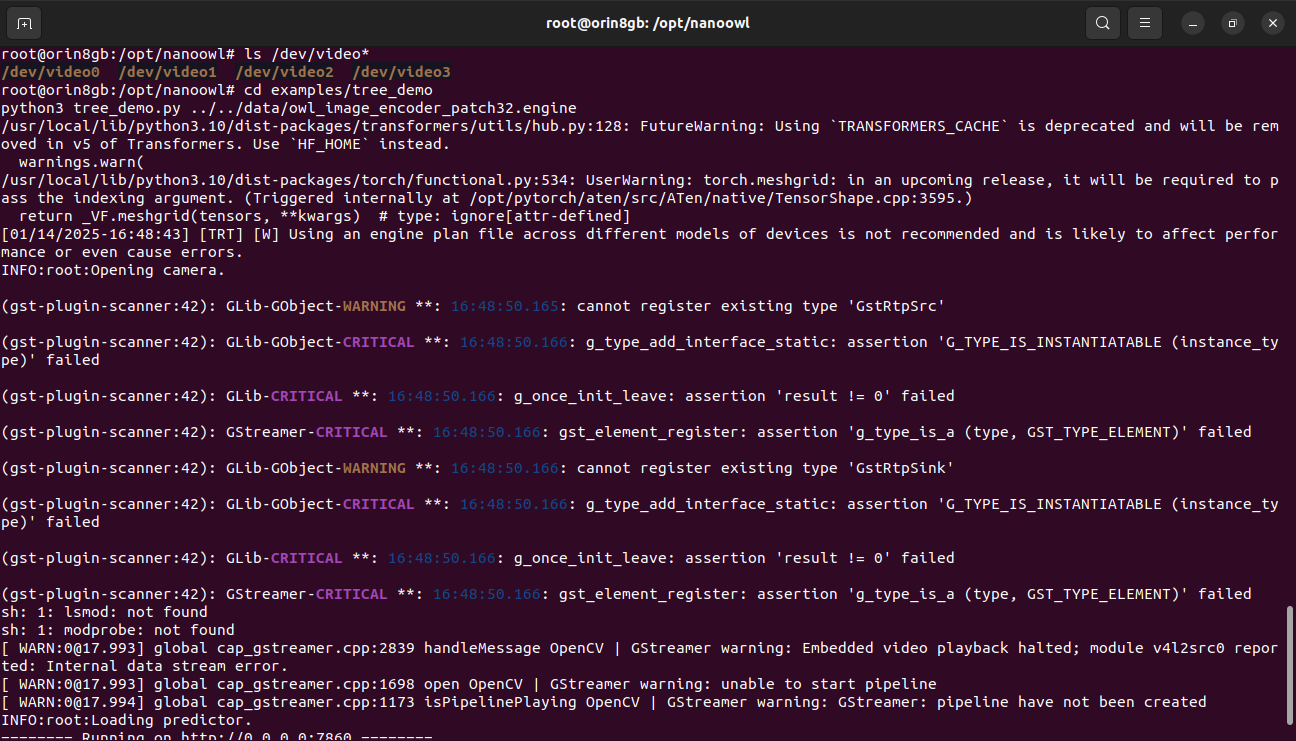Click the 'cd examples/tree_demo' command
The height and width of the screenshot is (741, 1296).
(339, 90)
